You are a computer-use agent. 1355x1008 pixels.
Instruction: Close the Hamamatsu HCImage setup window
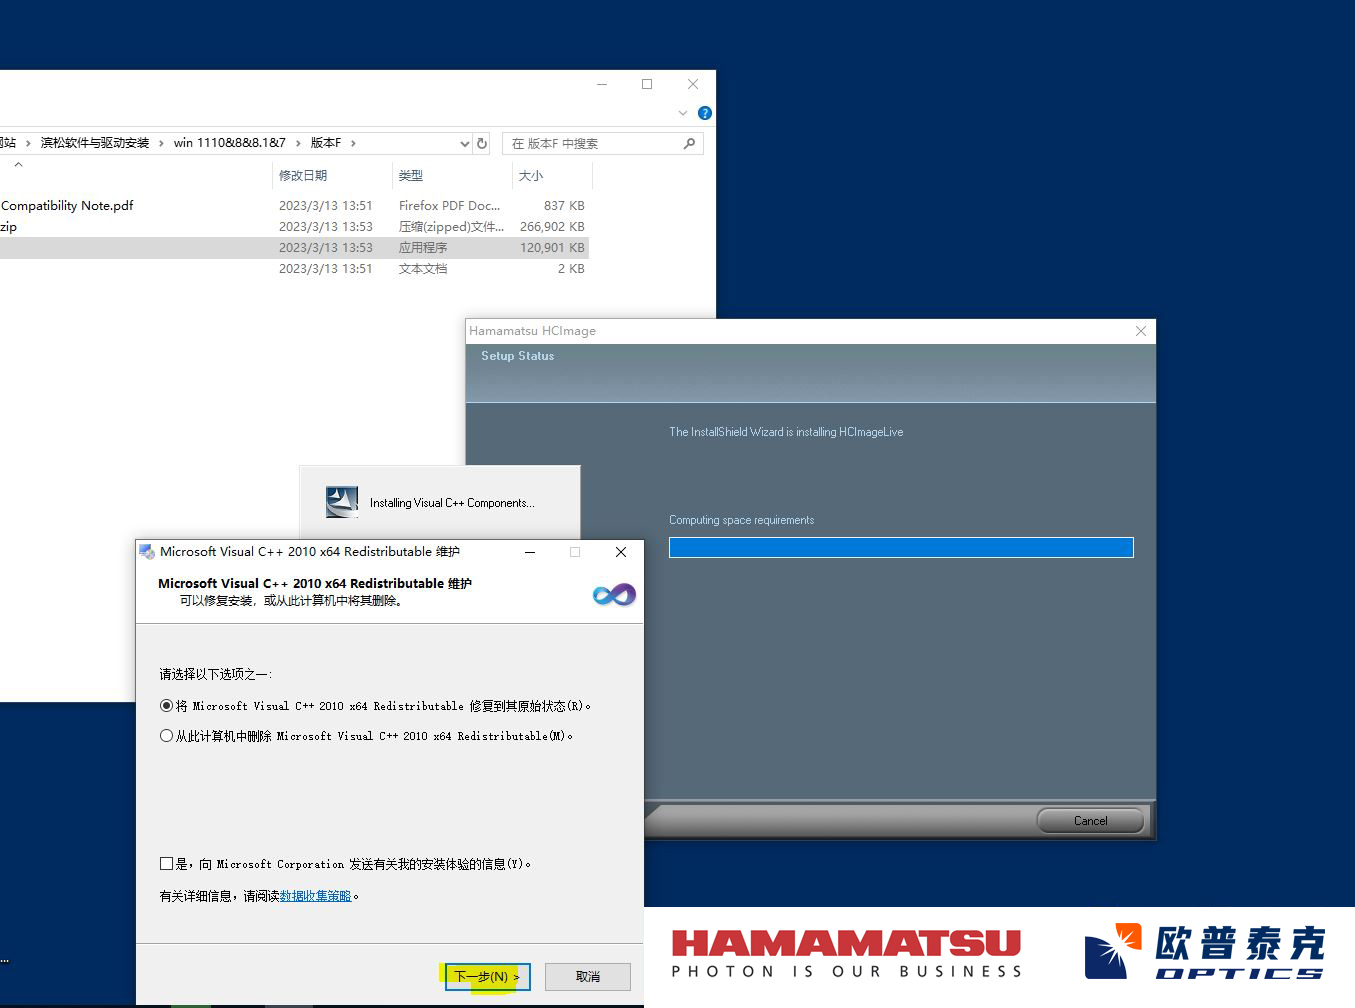[x=1140, y=331]
